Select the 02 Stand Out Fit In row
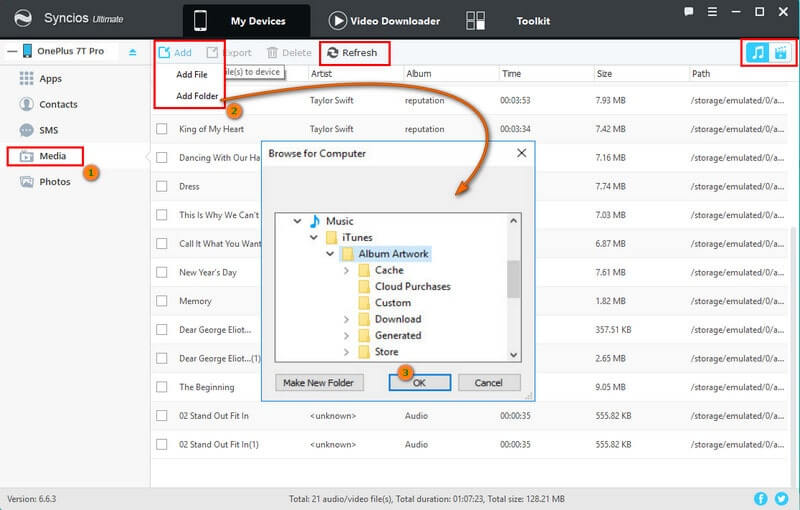Screen dimensions: 800x510 click(470, 416)
